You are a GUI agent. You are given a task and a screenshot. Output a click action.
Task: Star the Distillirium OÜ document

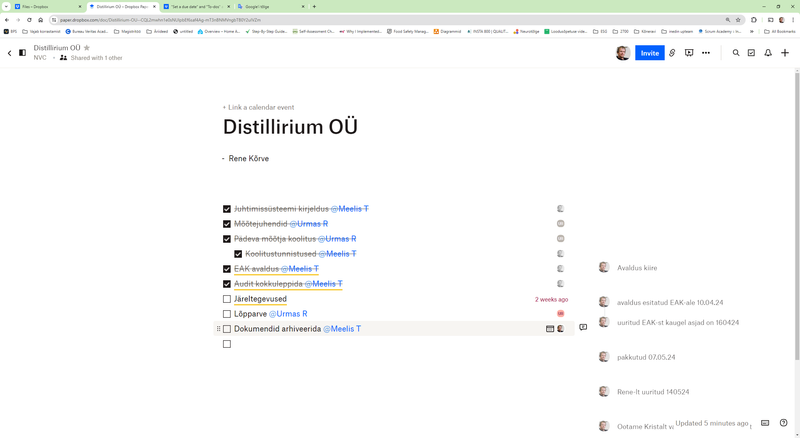coord(86,48)
